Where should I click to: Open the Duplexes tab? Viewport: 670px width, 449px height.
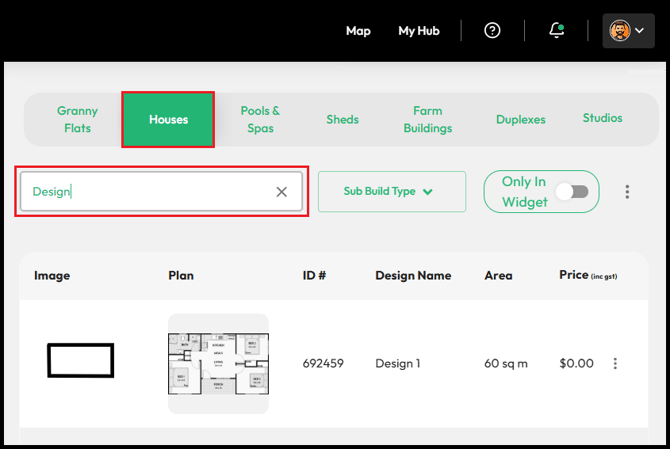[x=520, y=120]
